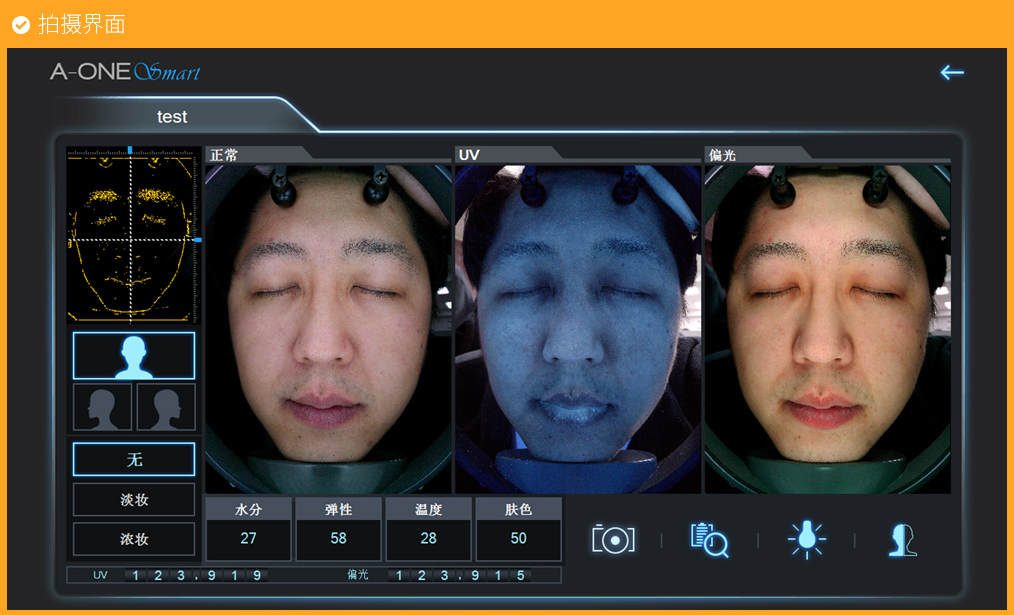Select the 浓妆 makeup option
The image size is (1014, 615).
point(134,539)
